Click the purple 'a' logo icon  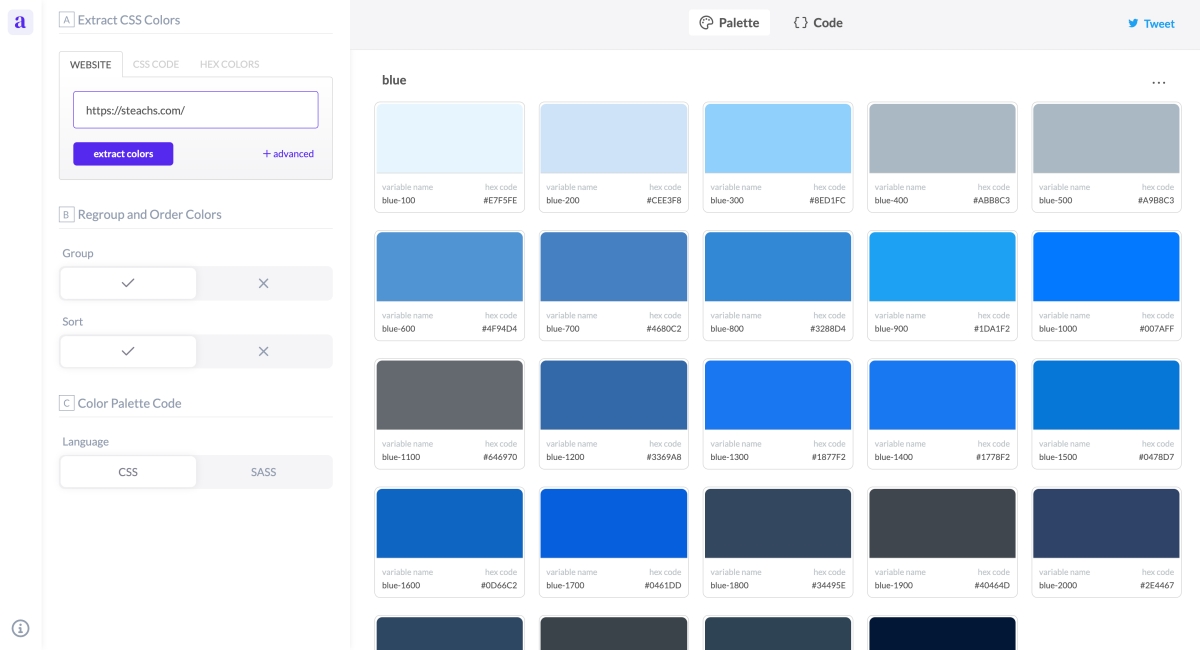(x=20, y=22)
